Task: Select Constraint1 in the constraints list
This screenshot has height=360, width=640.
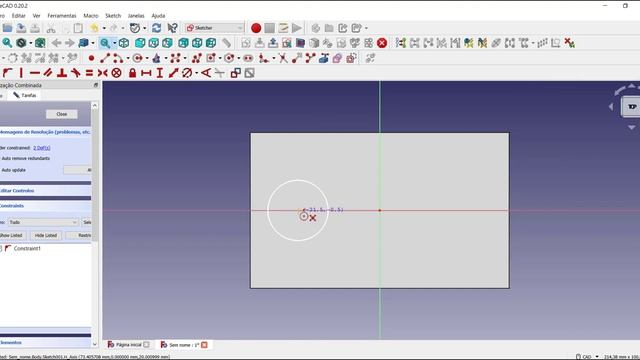Action: pos(27,248)
